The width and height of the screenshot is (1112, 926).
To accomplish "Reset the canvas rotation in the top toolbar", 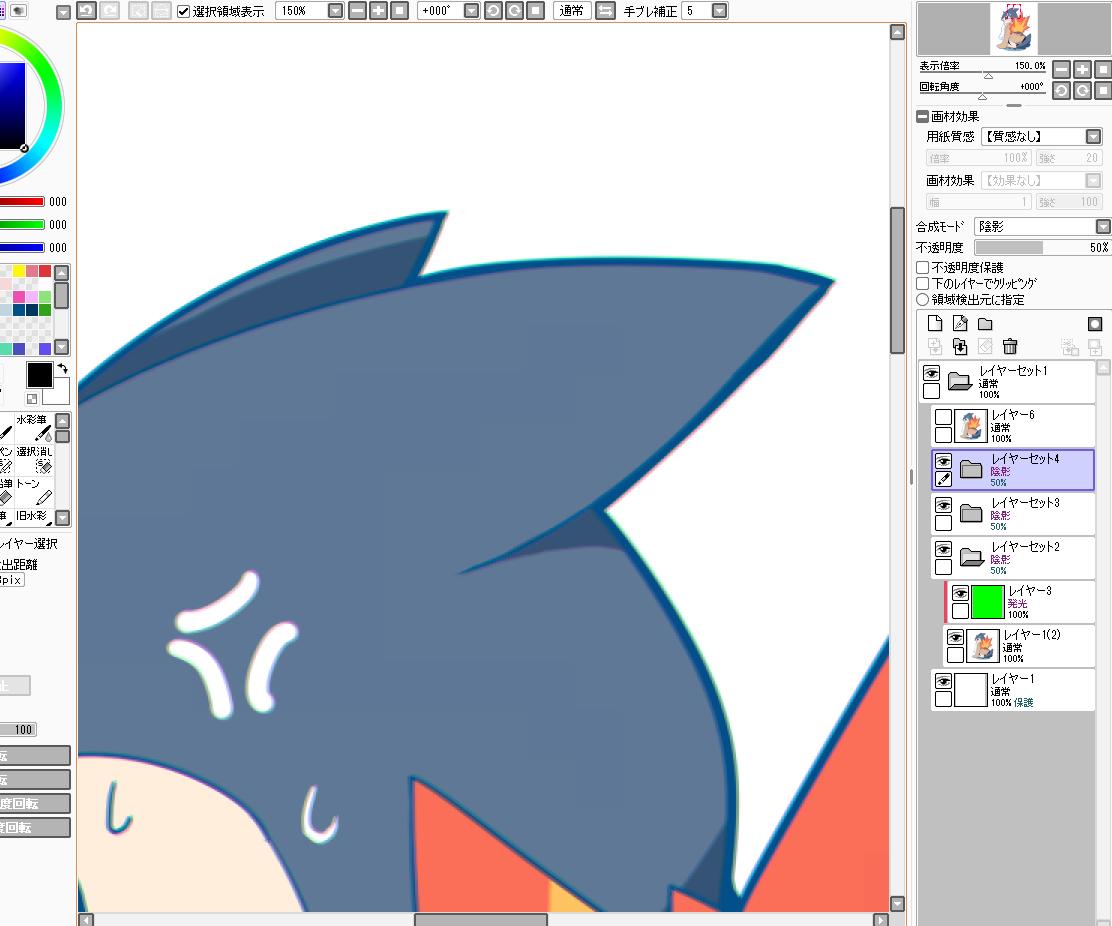I will 536,11.
